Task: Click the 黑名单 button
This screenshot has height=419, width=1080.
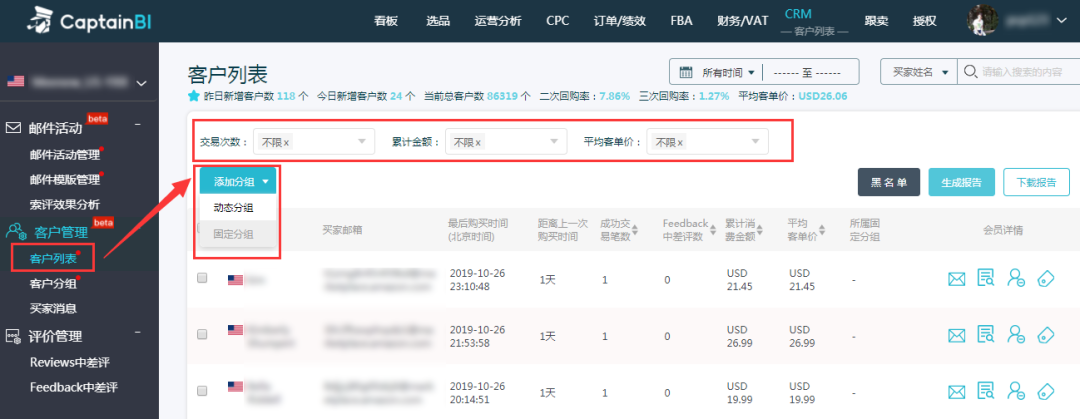Action: [x=889, y=183]
